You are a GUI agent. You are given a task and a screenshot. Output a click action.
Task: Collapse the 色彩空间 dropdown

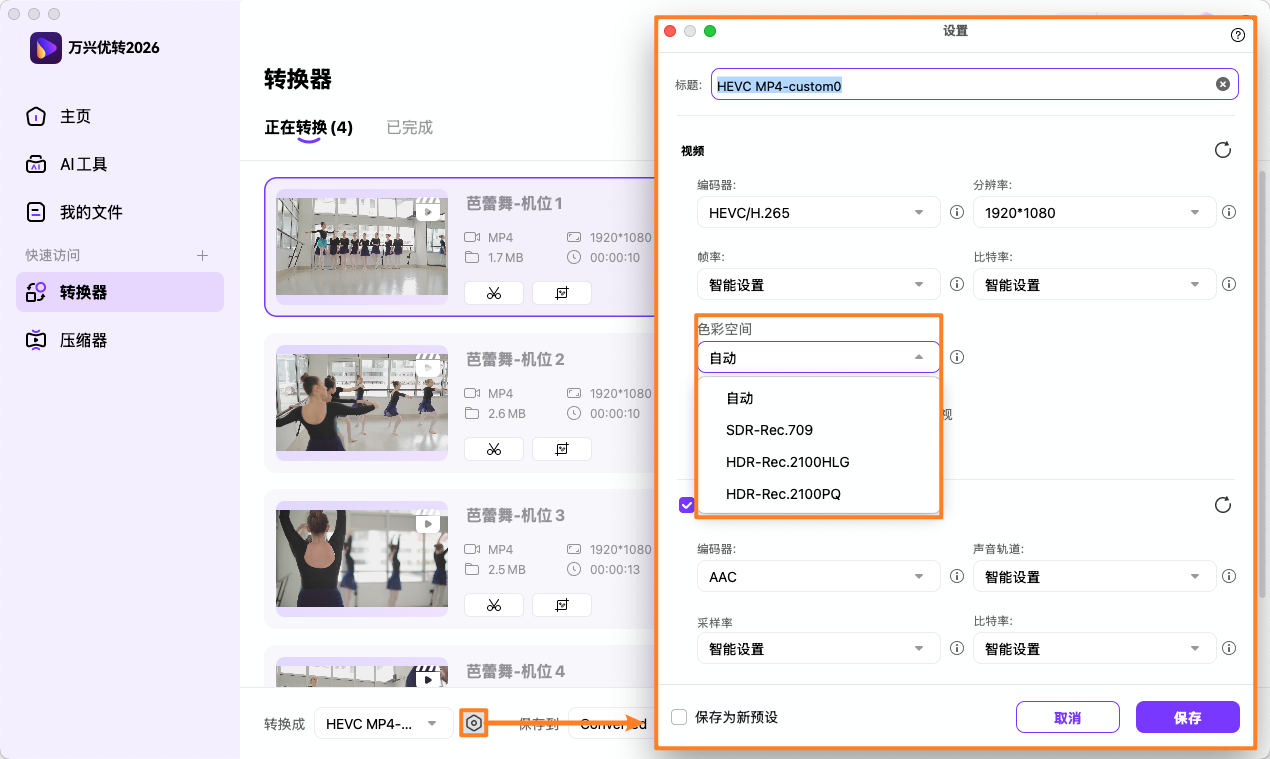pyautogui.click(x=819, y=357)
